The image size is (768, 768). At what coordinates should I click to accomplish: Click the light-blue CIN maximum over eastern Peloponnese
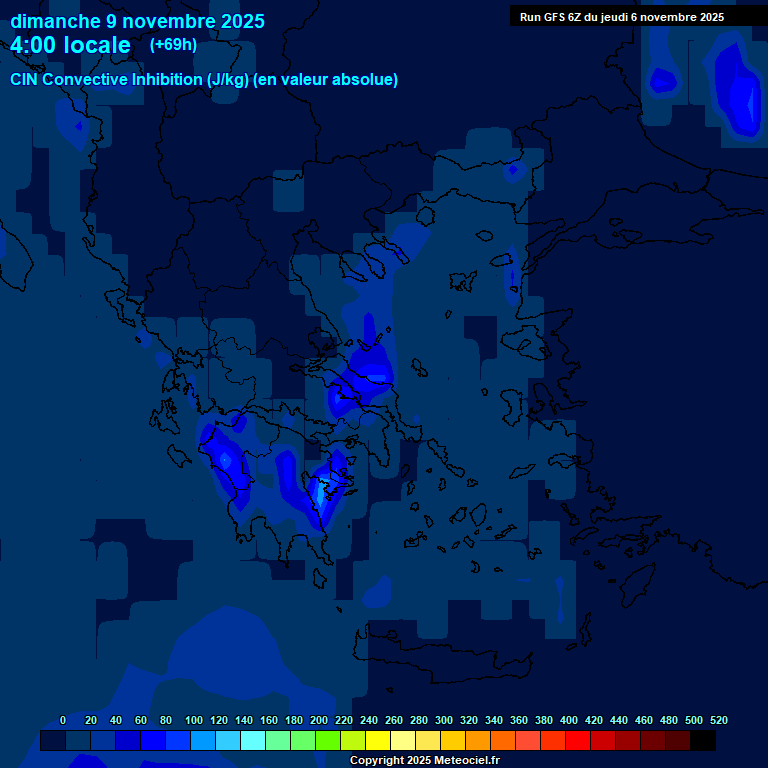(321, 491)
